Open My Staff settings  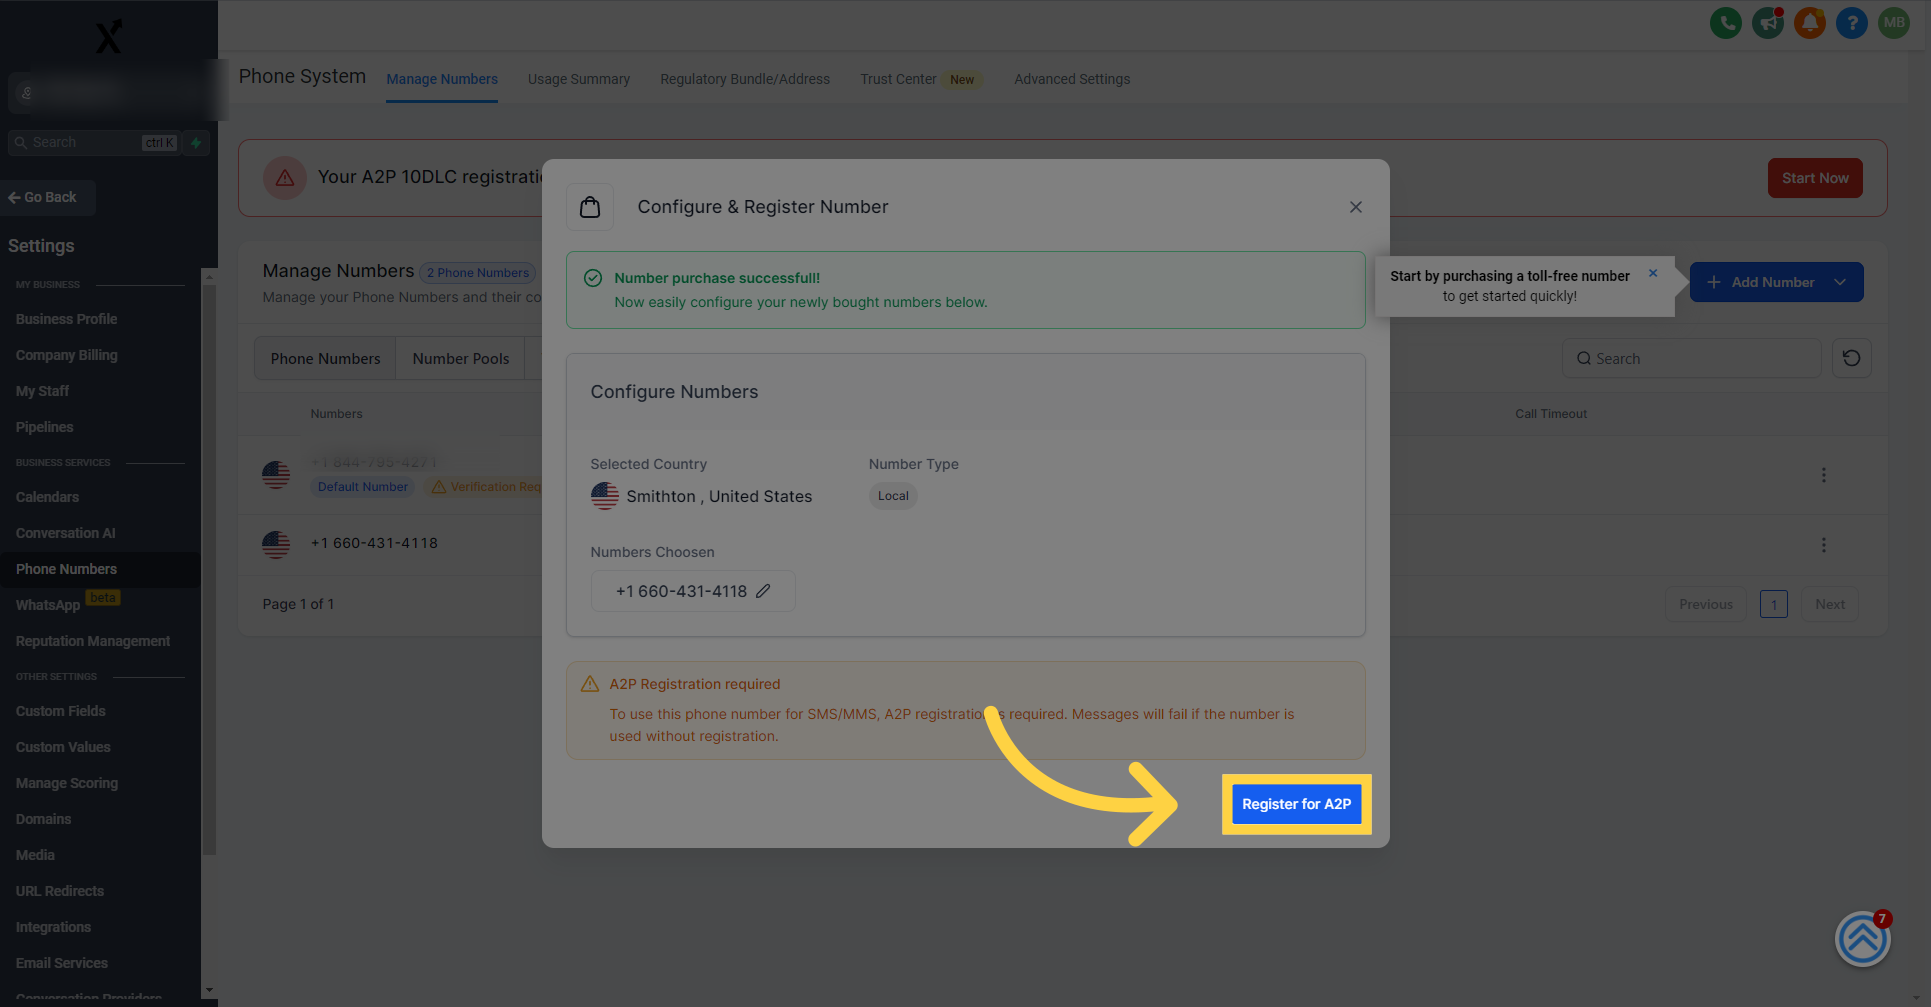point(43,391)
